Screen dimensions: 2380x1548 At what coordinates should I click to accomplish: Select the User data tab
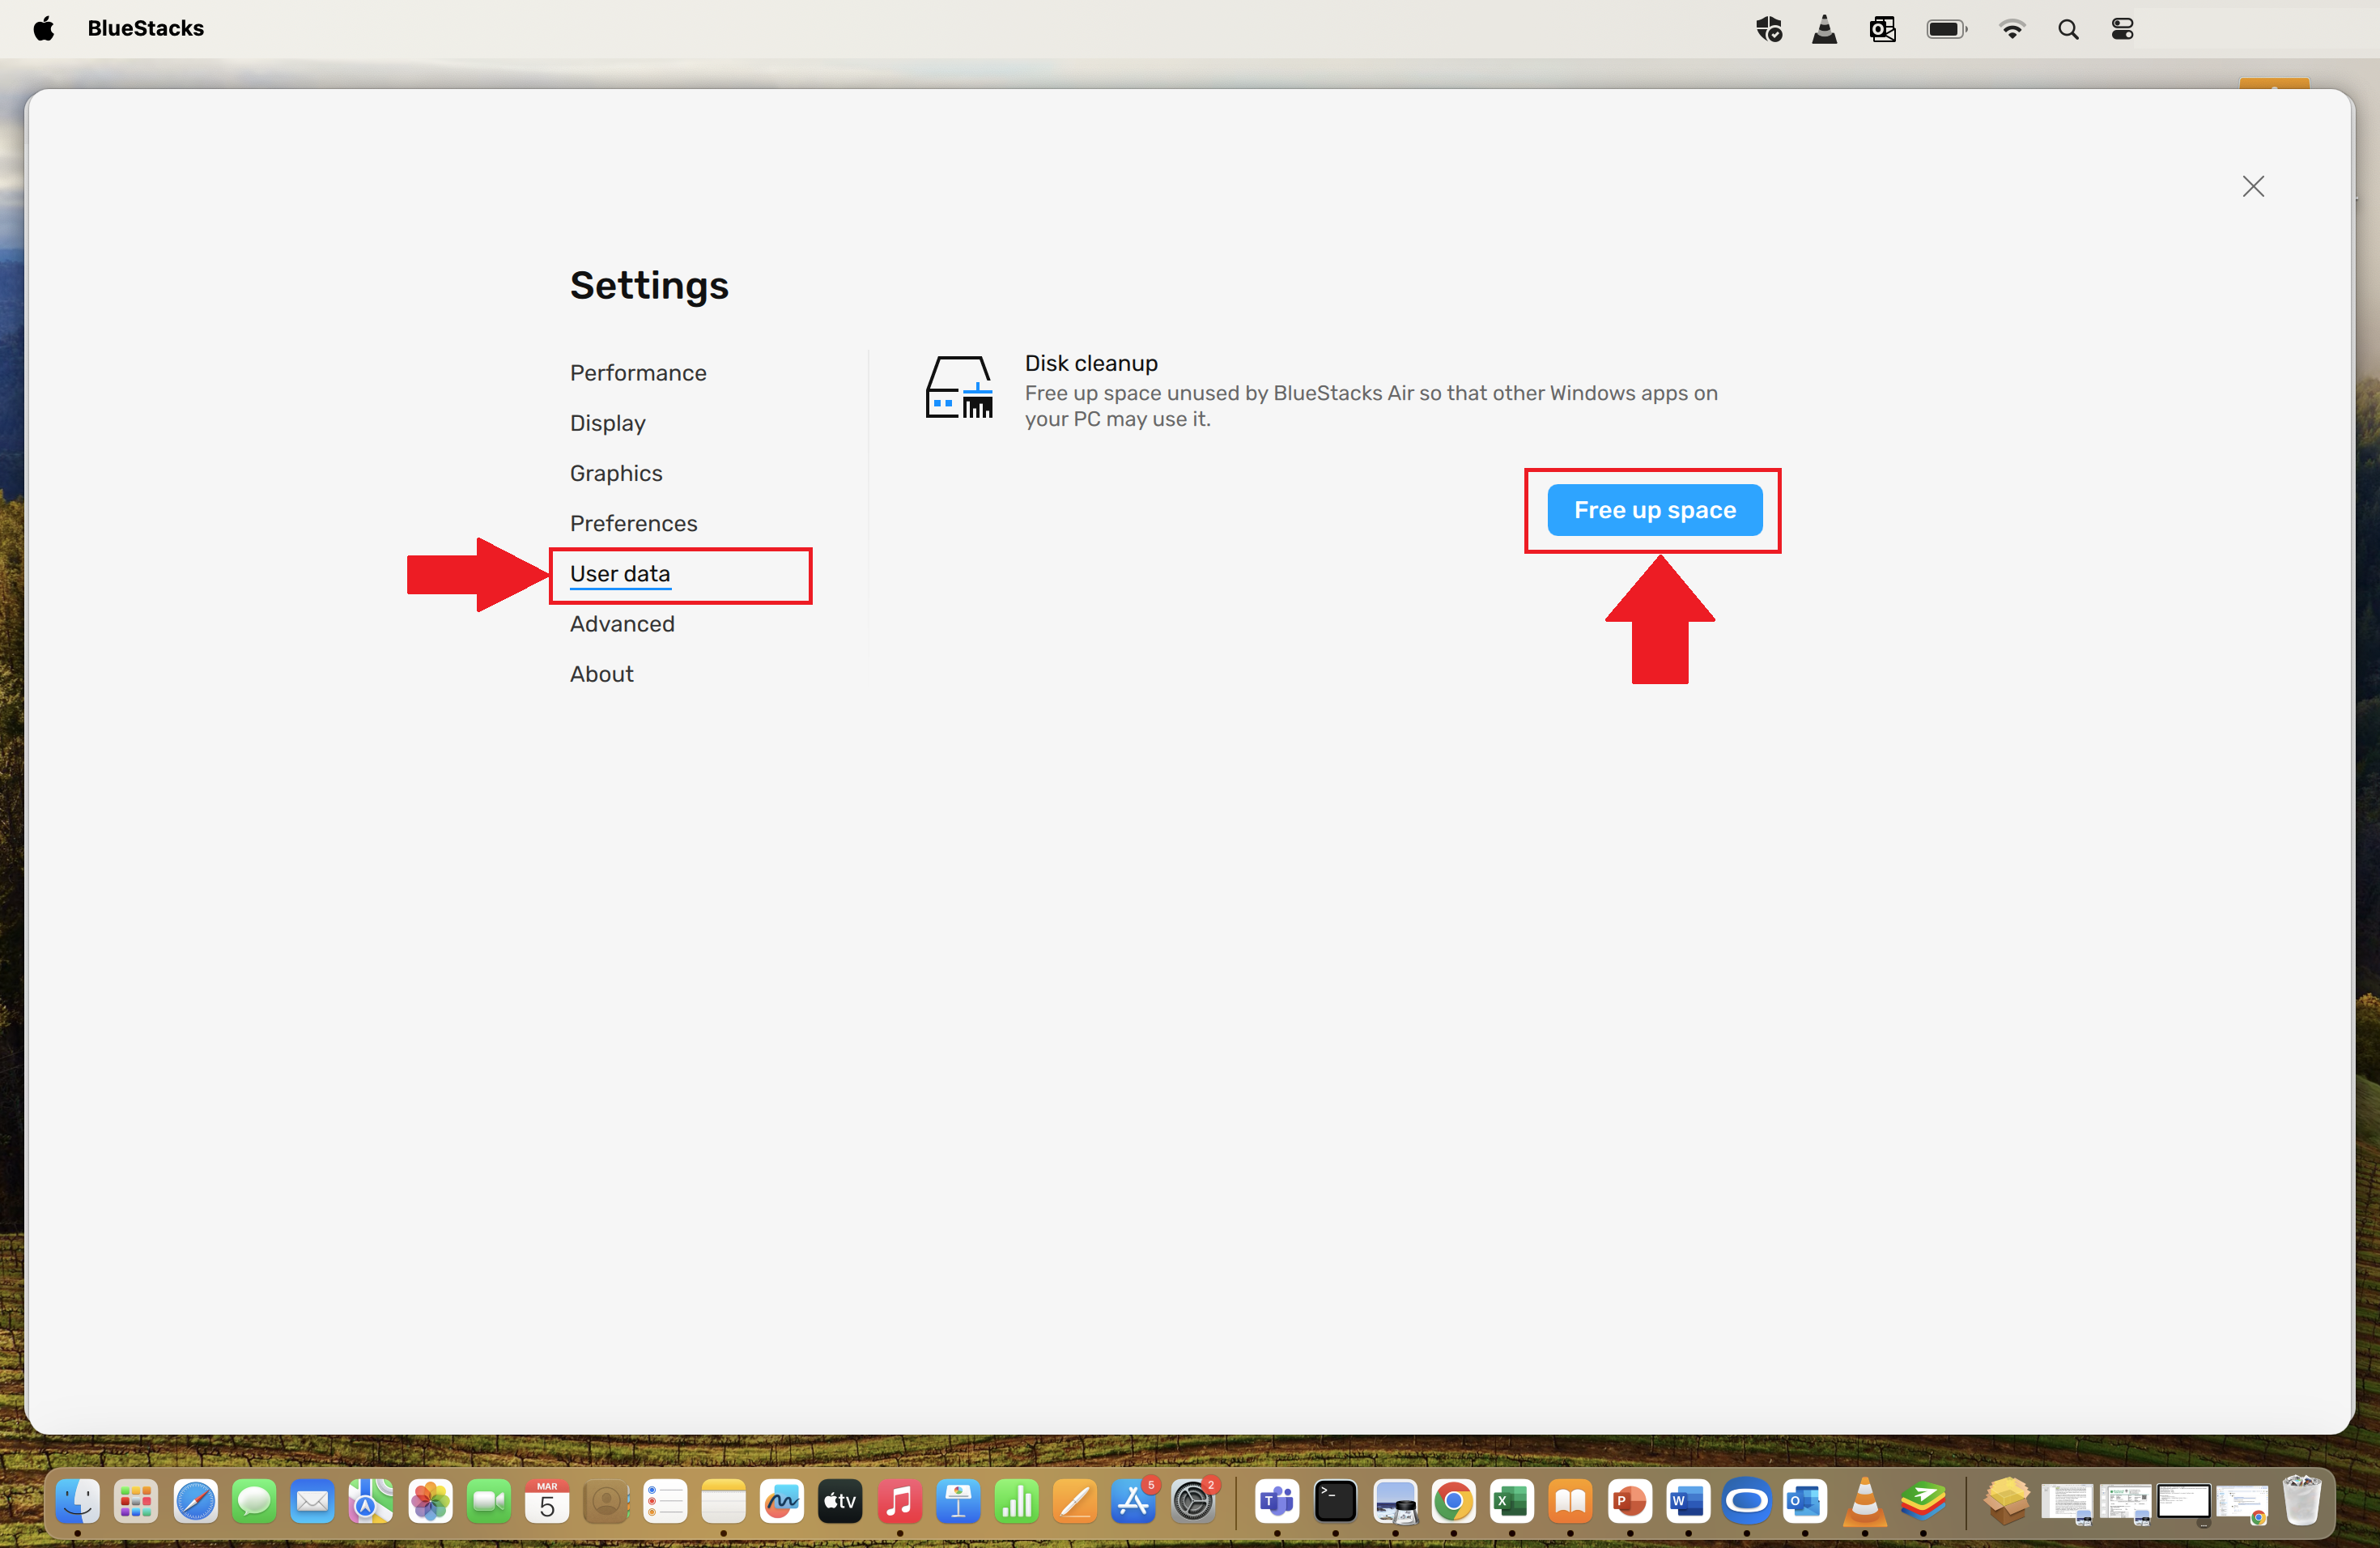[619, 574]
